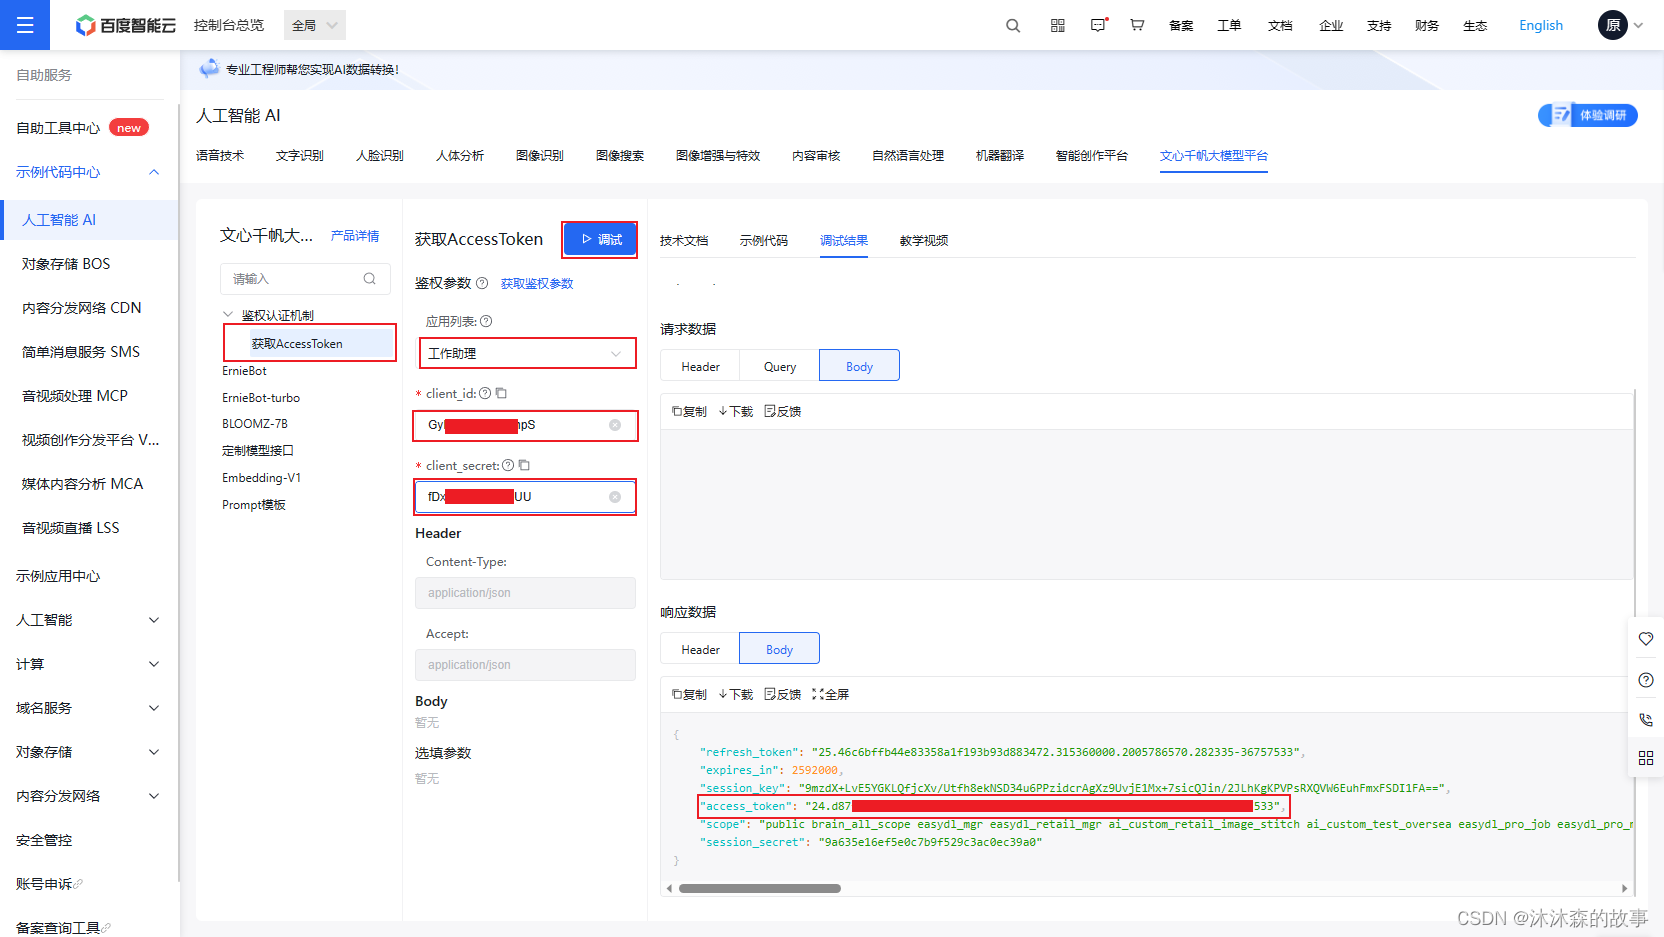Image resolution: width=1664 pixels, height=937 pixels.
Task: Select request data Query tab
Action: coord(780,366)
